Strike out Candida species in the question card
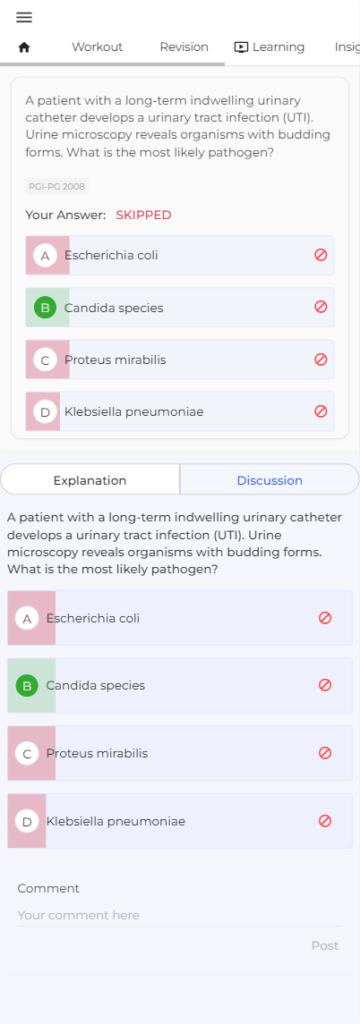Image resolution: width=360 pixels, height=1024 pixels. pos(320,307)
